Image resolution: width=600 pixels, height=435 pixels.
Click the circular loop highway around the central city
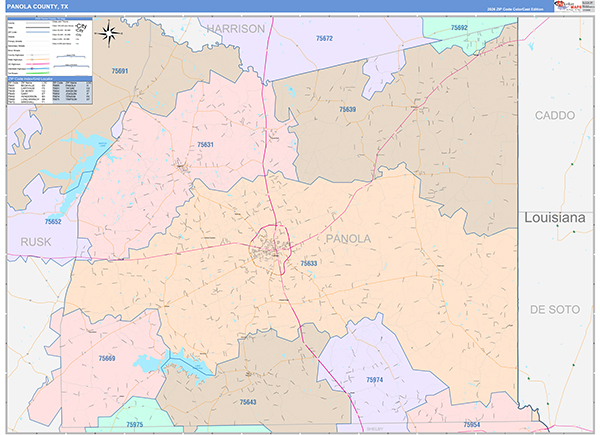click(271, 249)
